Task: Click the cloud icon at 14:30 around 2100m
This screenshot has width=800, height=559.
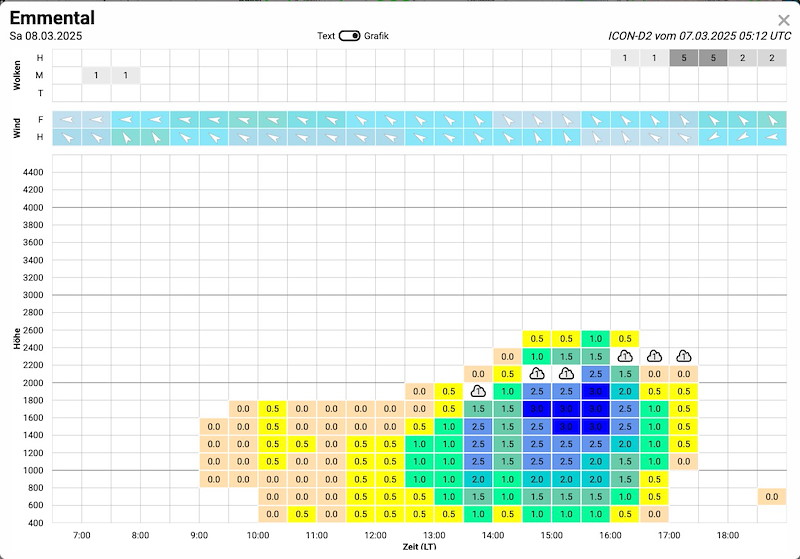Action: click(537, 374)
